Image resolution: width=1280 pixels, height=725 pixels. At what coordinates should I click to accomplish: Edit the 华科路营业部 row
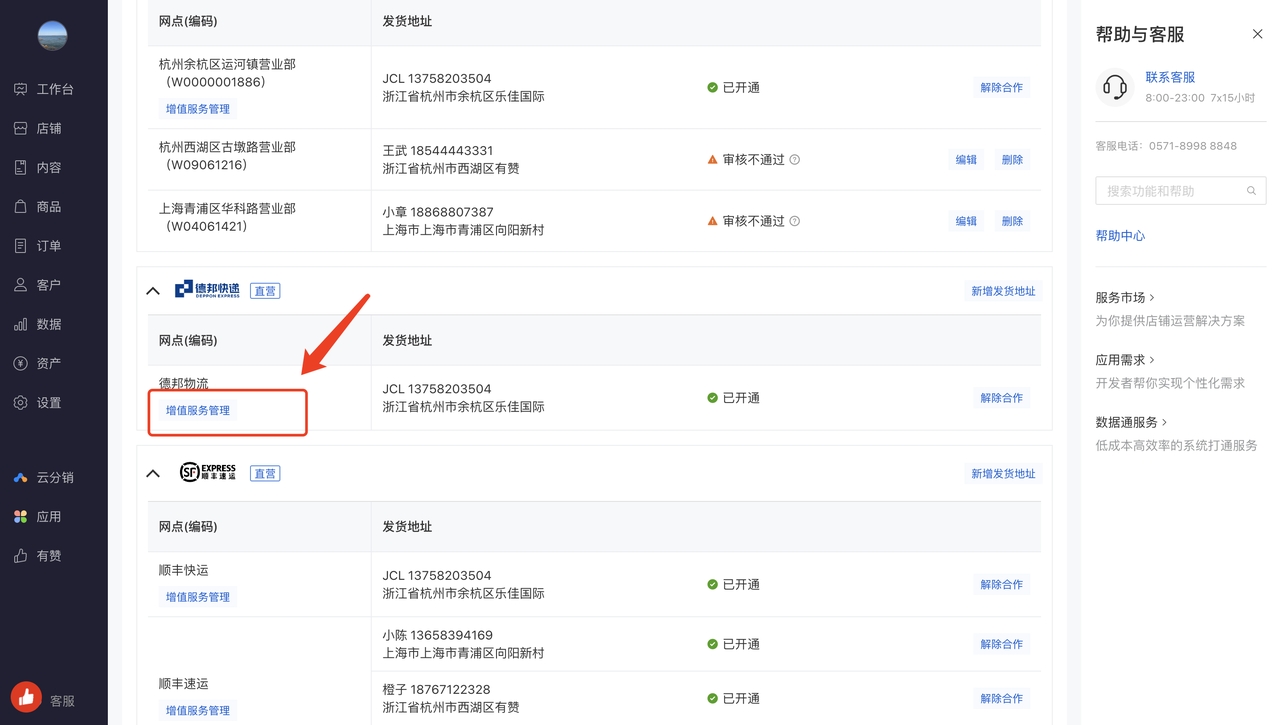pyautogui.click(x=966, y=221)
